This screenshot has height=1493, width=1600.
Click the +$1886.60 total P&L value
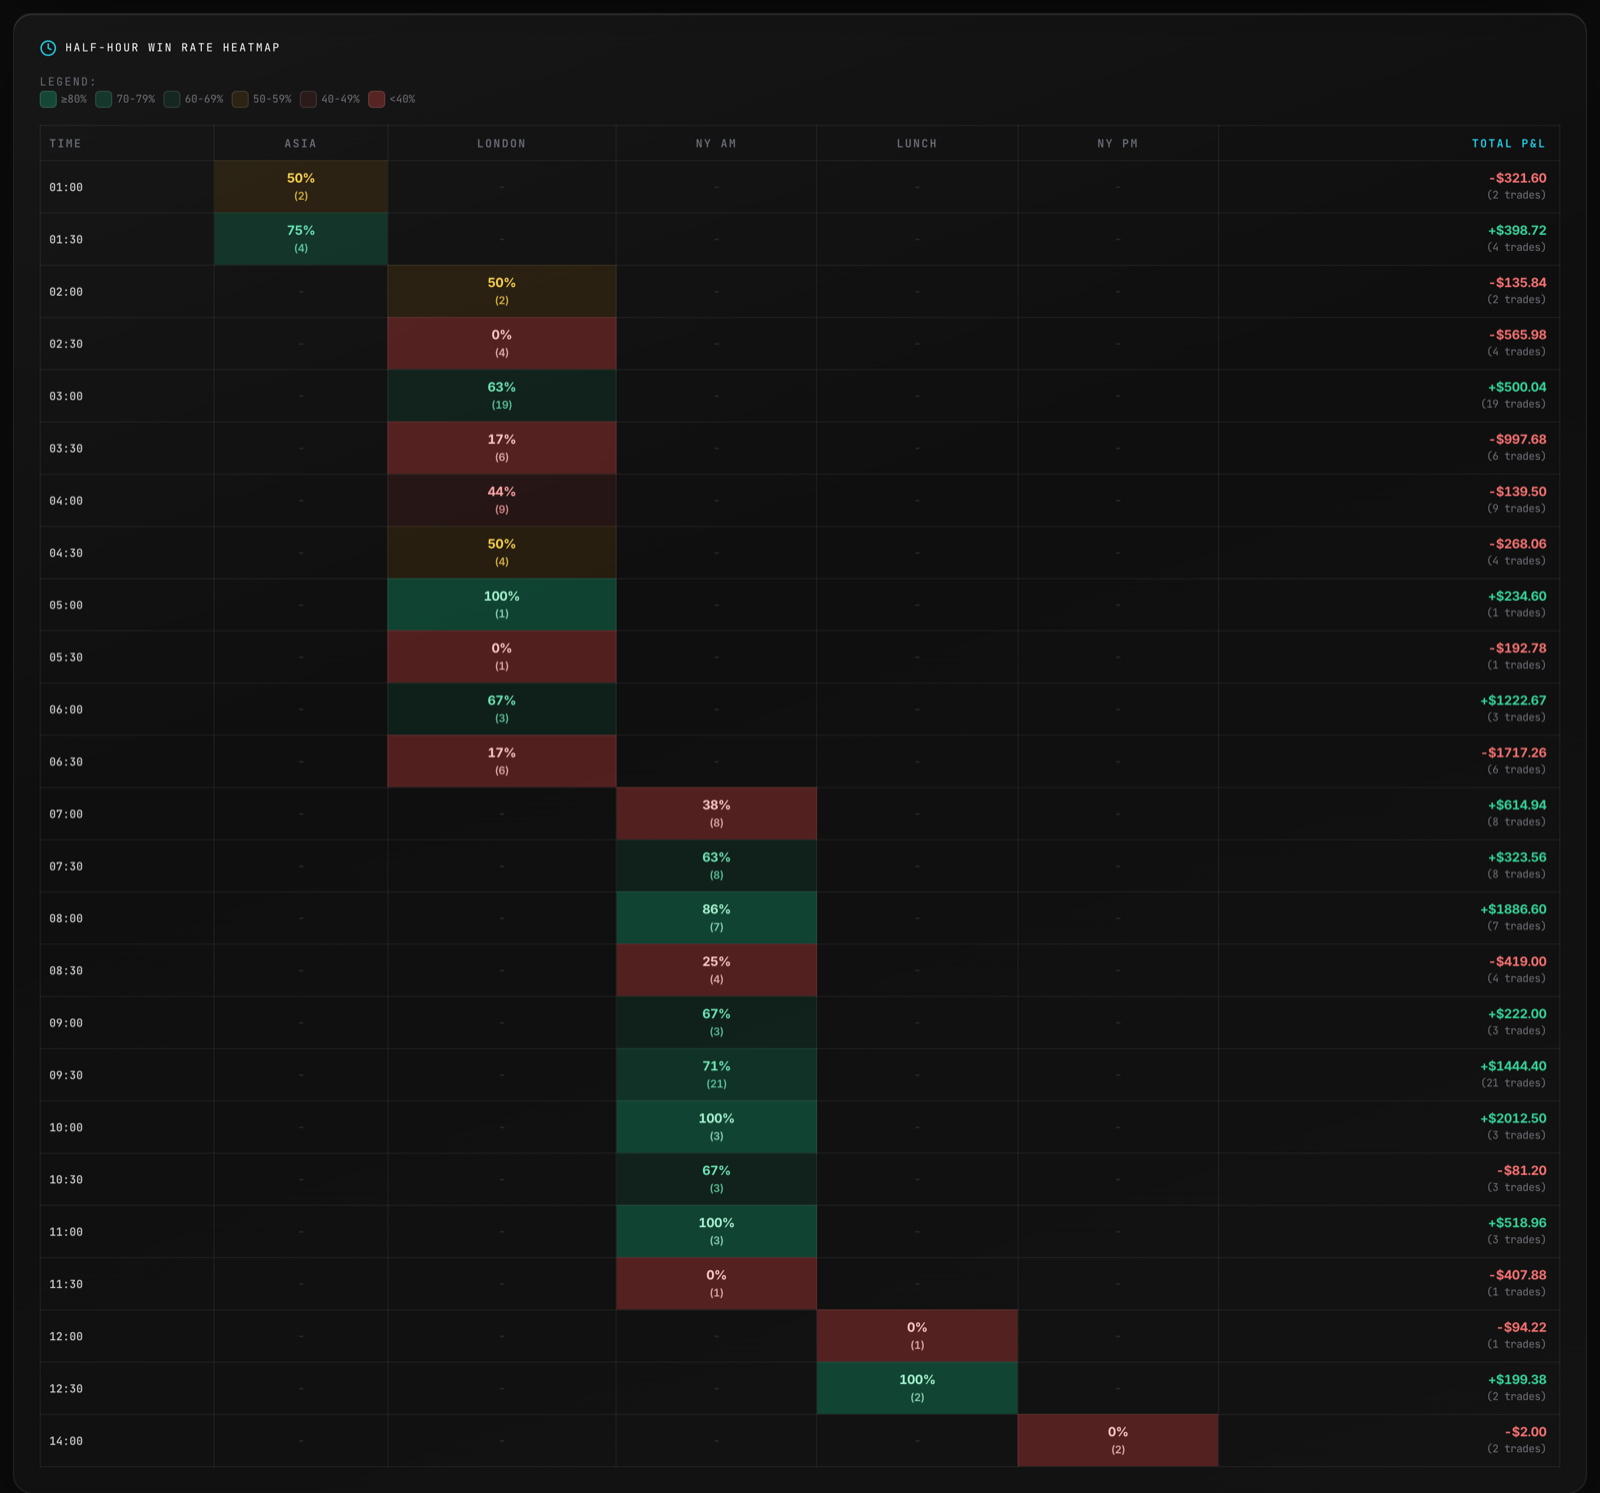point(1513,909)
